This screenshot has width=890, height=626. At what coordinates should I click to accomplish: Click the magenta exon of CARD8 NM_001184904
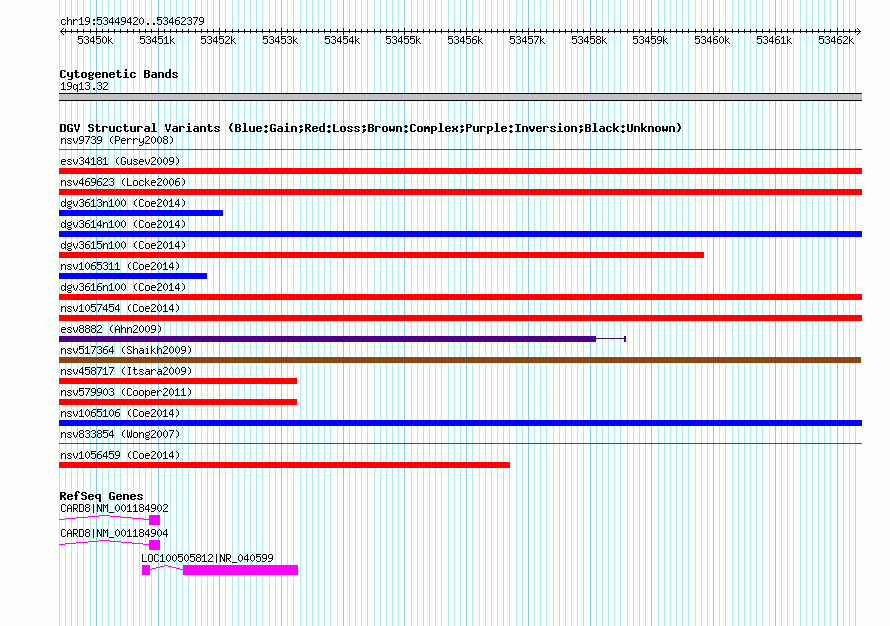point(154,545)
